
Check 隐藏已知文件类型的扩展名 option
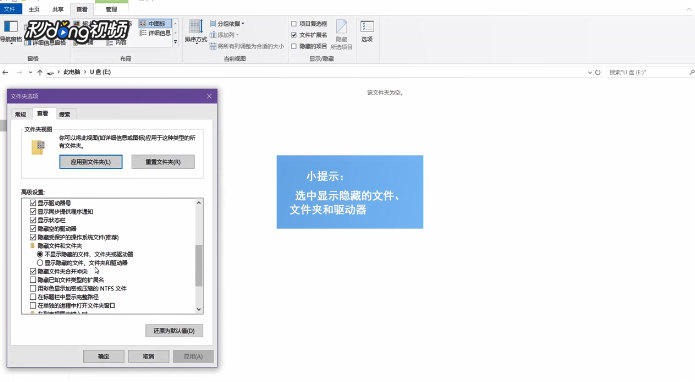coord(33,280)
